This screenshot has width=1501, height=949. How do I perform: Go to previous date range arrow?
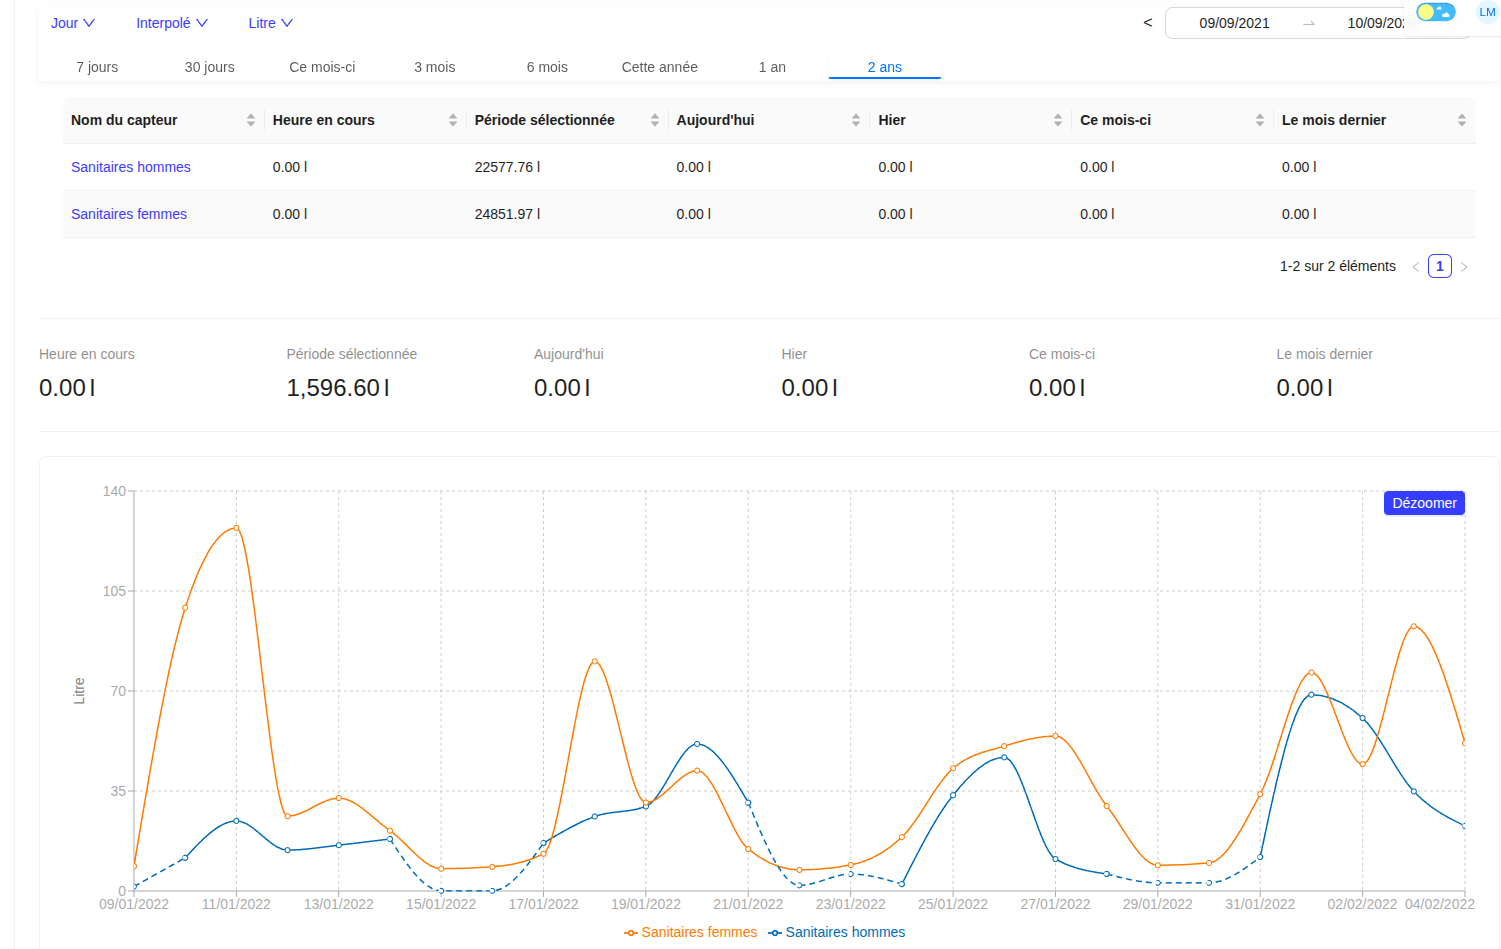[1147, 23]
